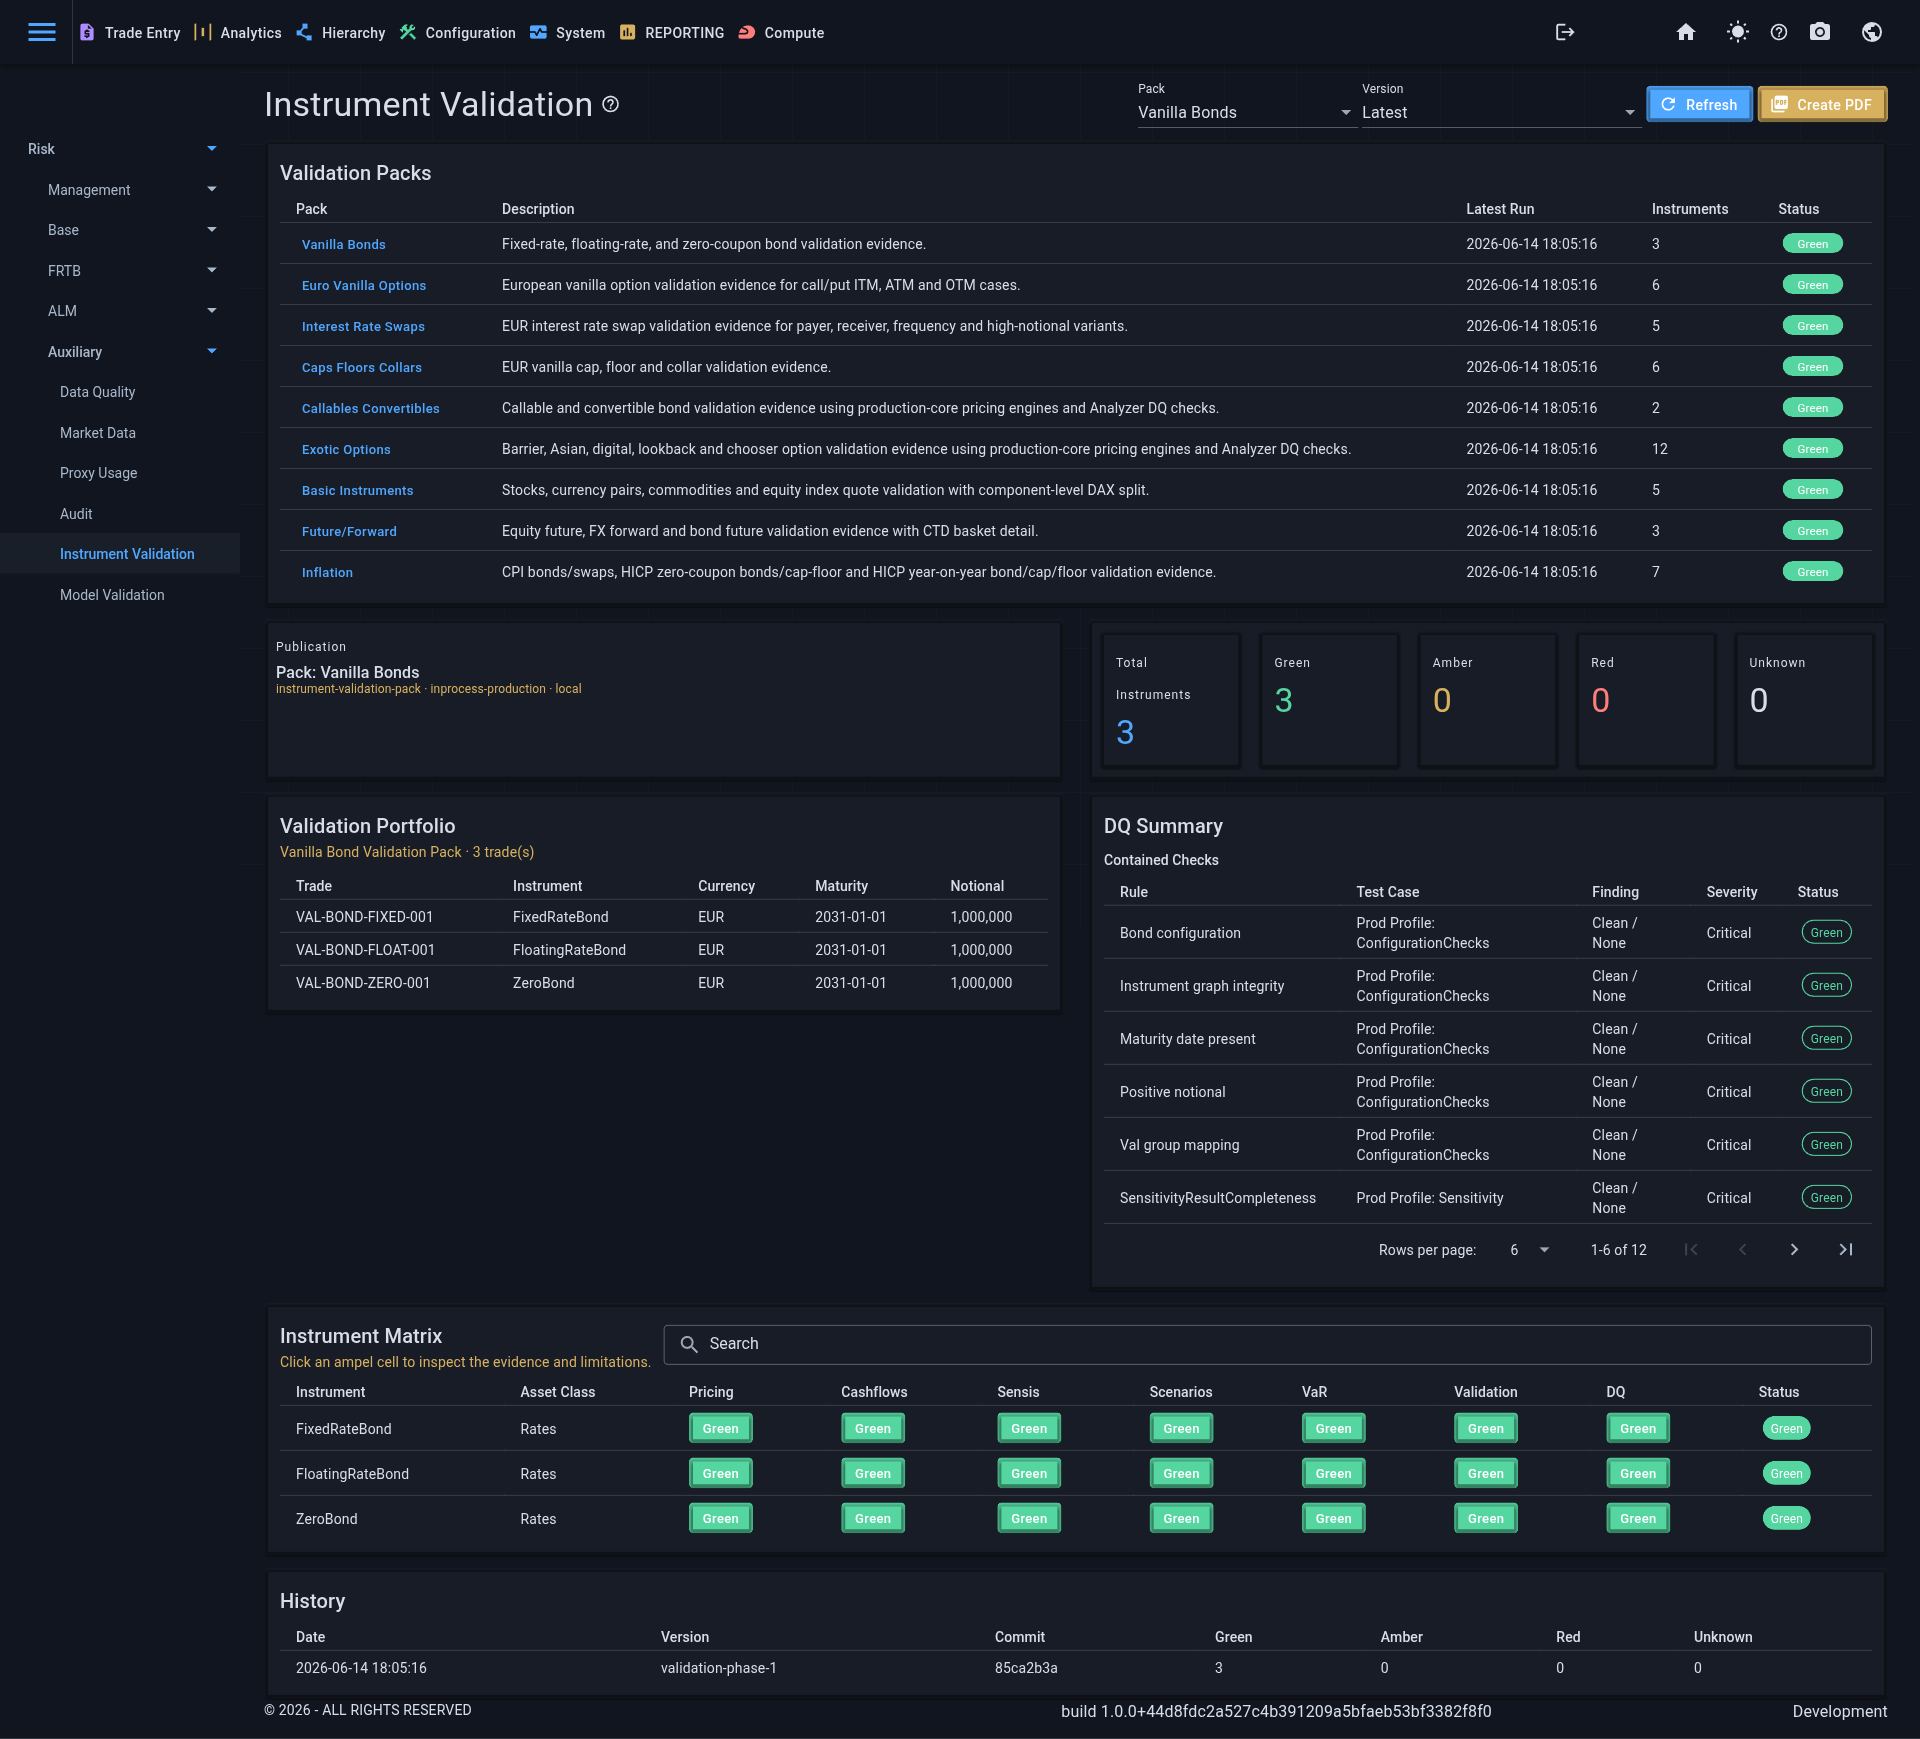Select Instrument Validation in sidebar
The image size is (1920, 1739).
tap(120, 554)
